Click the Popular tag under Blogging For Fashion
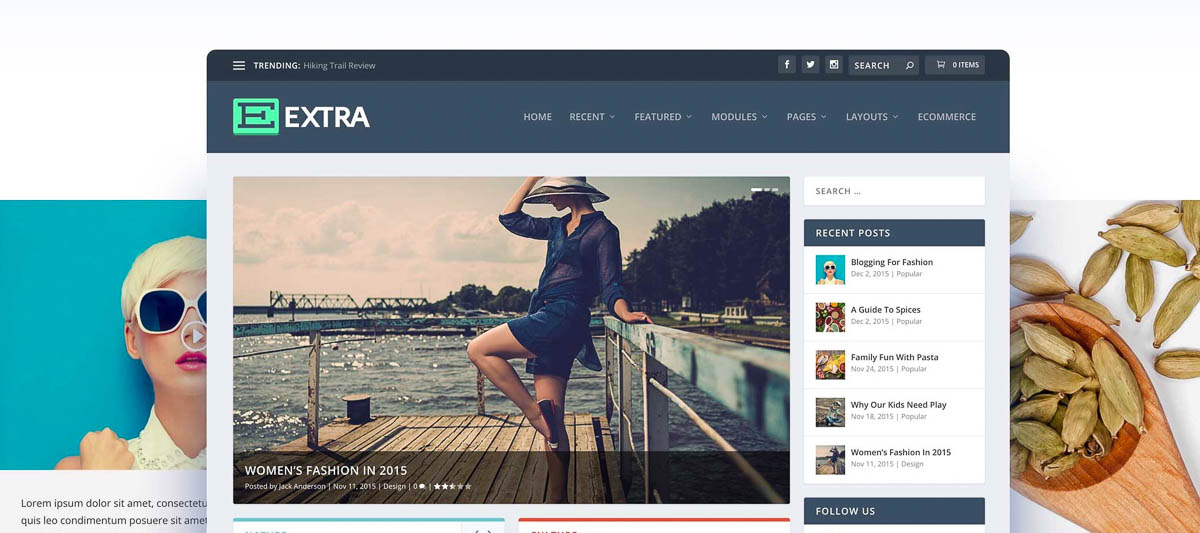Viewport: 1200px width, 533px height. (x=910, y=274)
